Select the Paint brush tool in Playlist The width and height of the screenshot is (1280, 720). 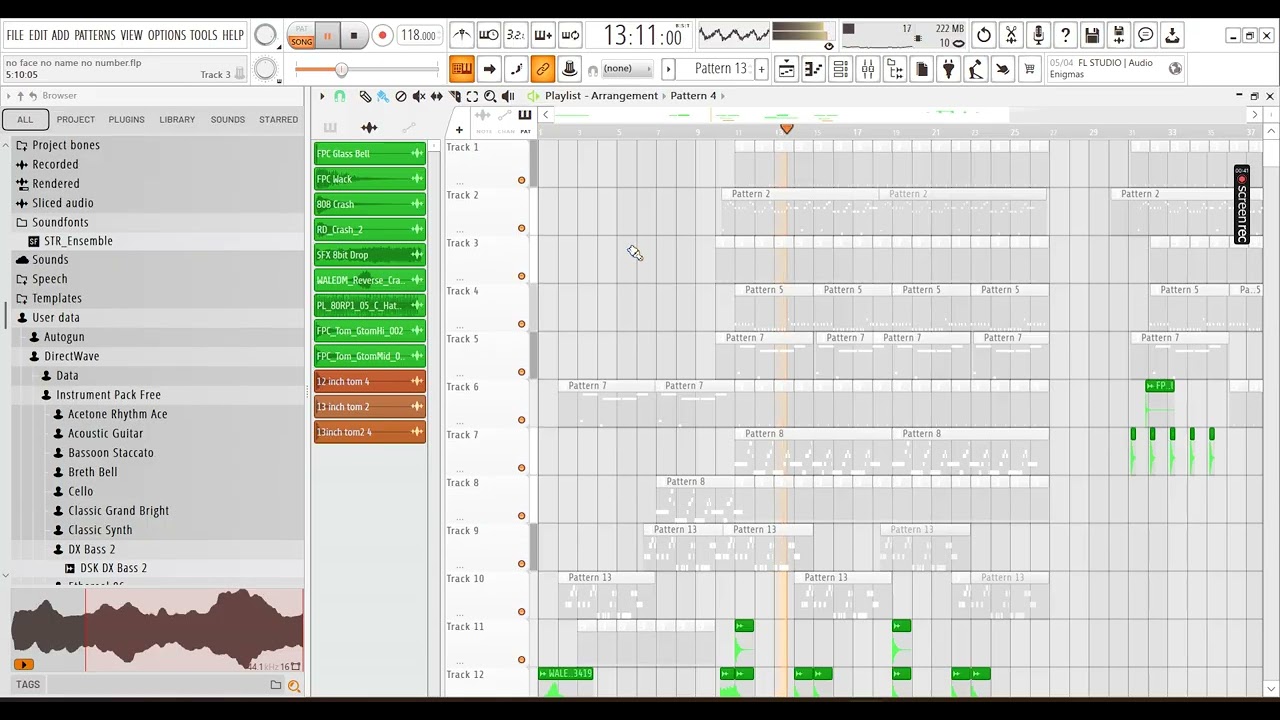383,96
